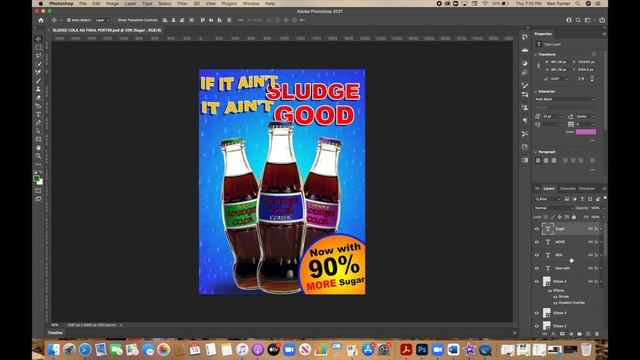Open Photoshop from the Dock
640x360 pixels.
tap(422, 349)
